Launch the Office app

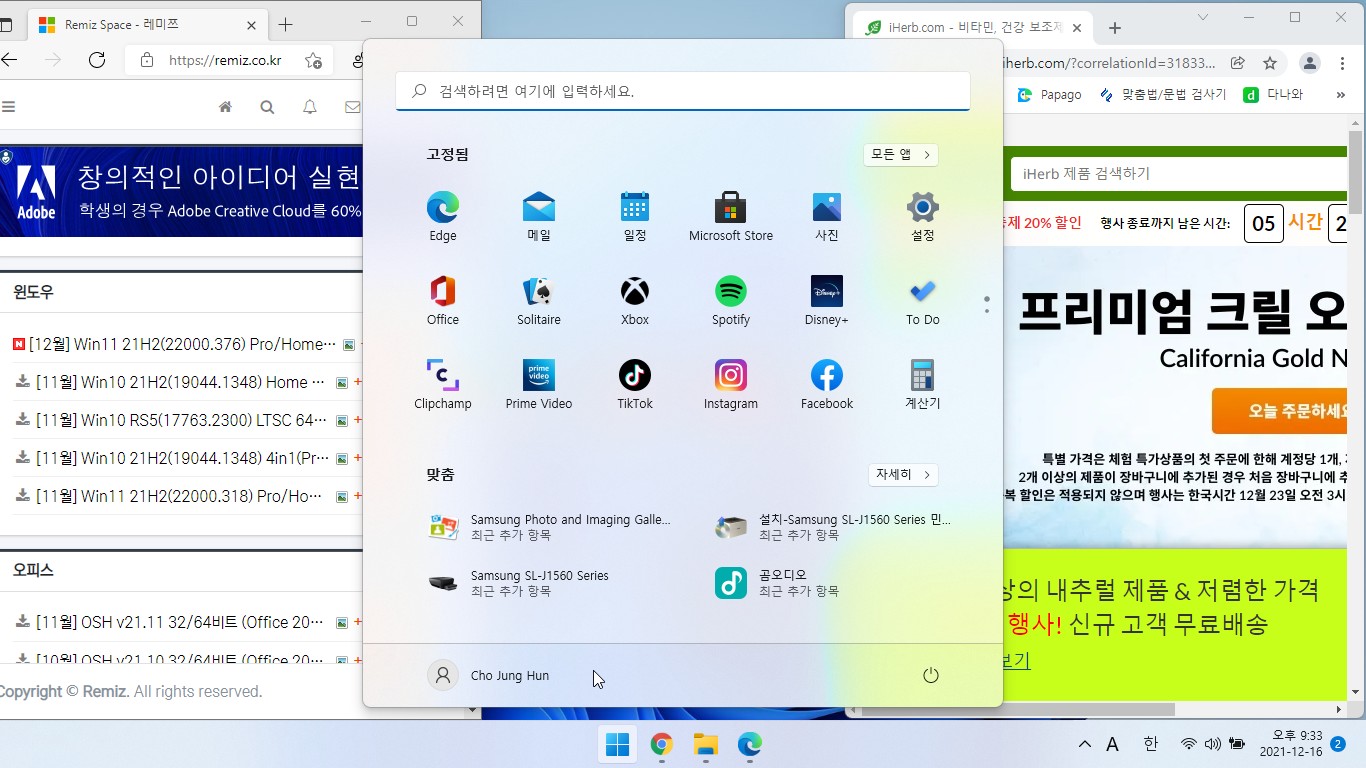click(443, 301)
